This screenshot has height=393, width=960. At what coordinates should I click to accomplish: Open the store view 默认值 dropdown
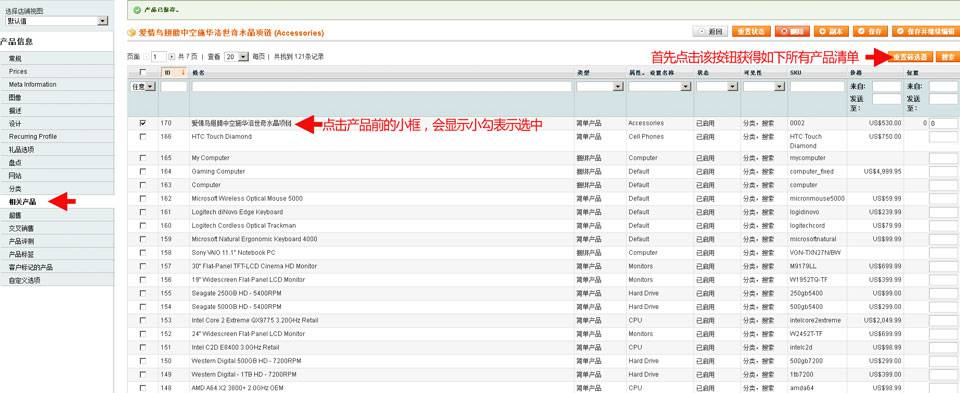click(x=56, y=21)
